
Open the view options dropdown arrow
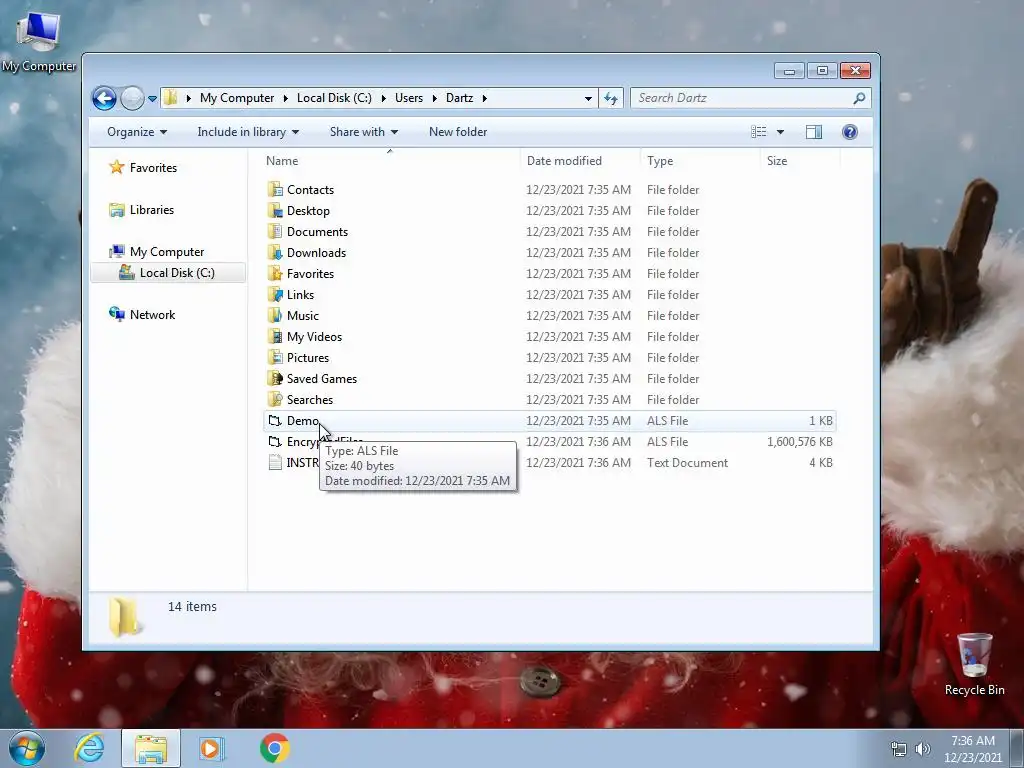tap(780, 132)
